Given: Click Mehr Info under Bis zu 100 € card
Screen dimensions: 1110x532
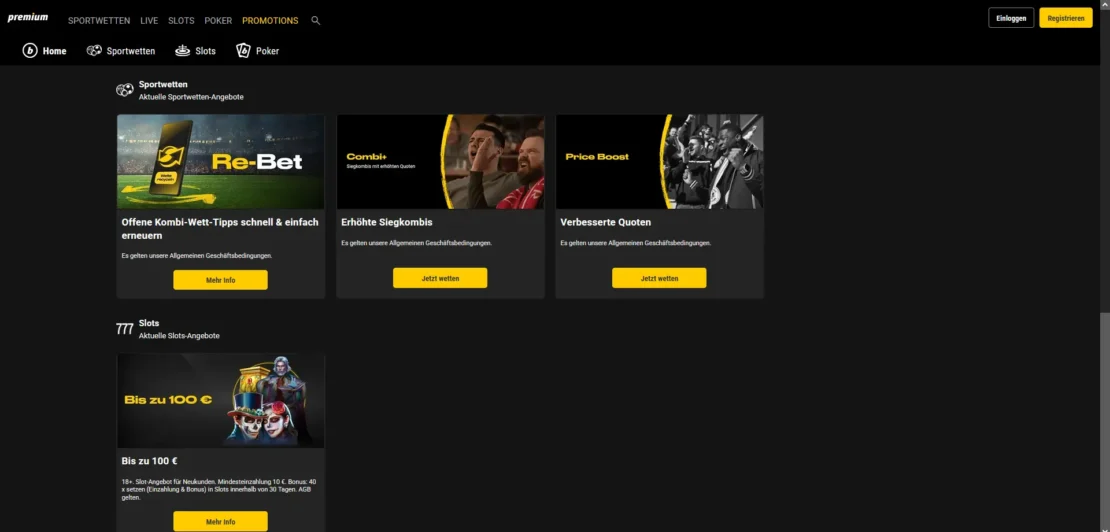Looking at the screenshot, I should tap(220, 521).
